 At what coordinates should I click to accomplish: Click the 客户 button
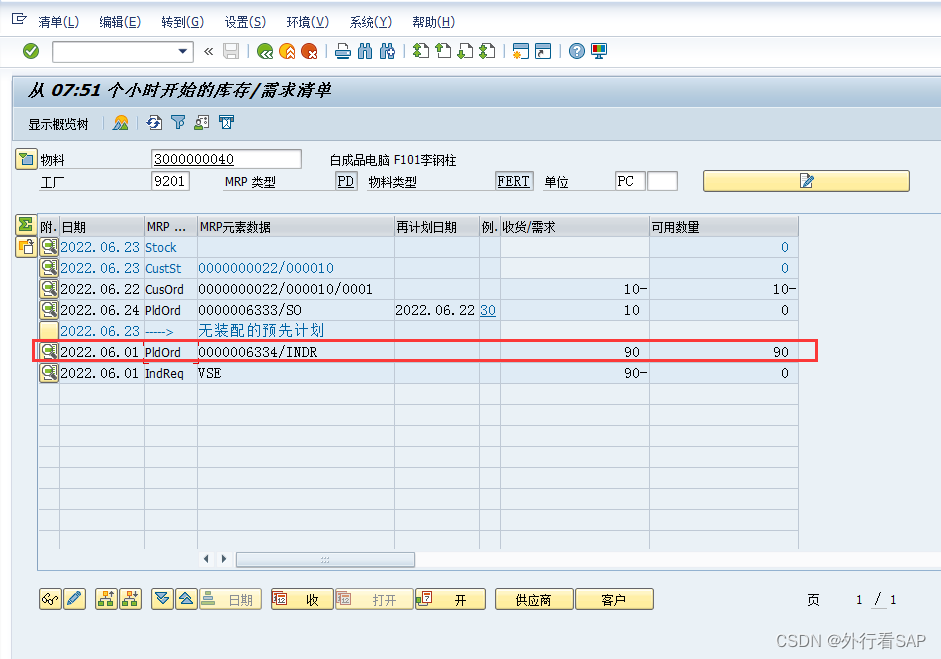614,599
